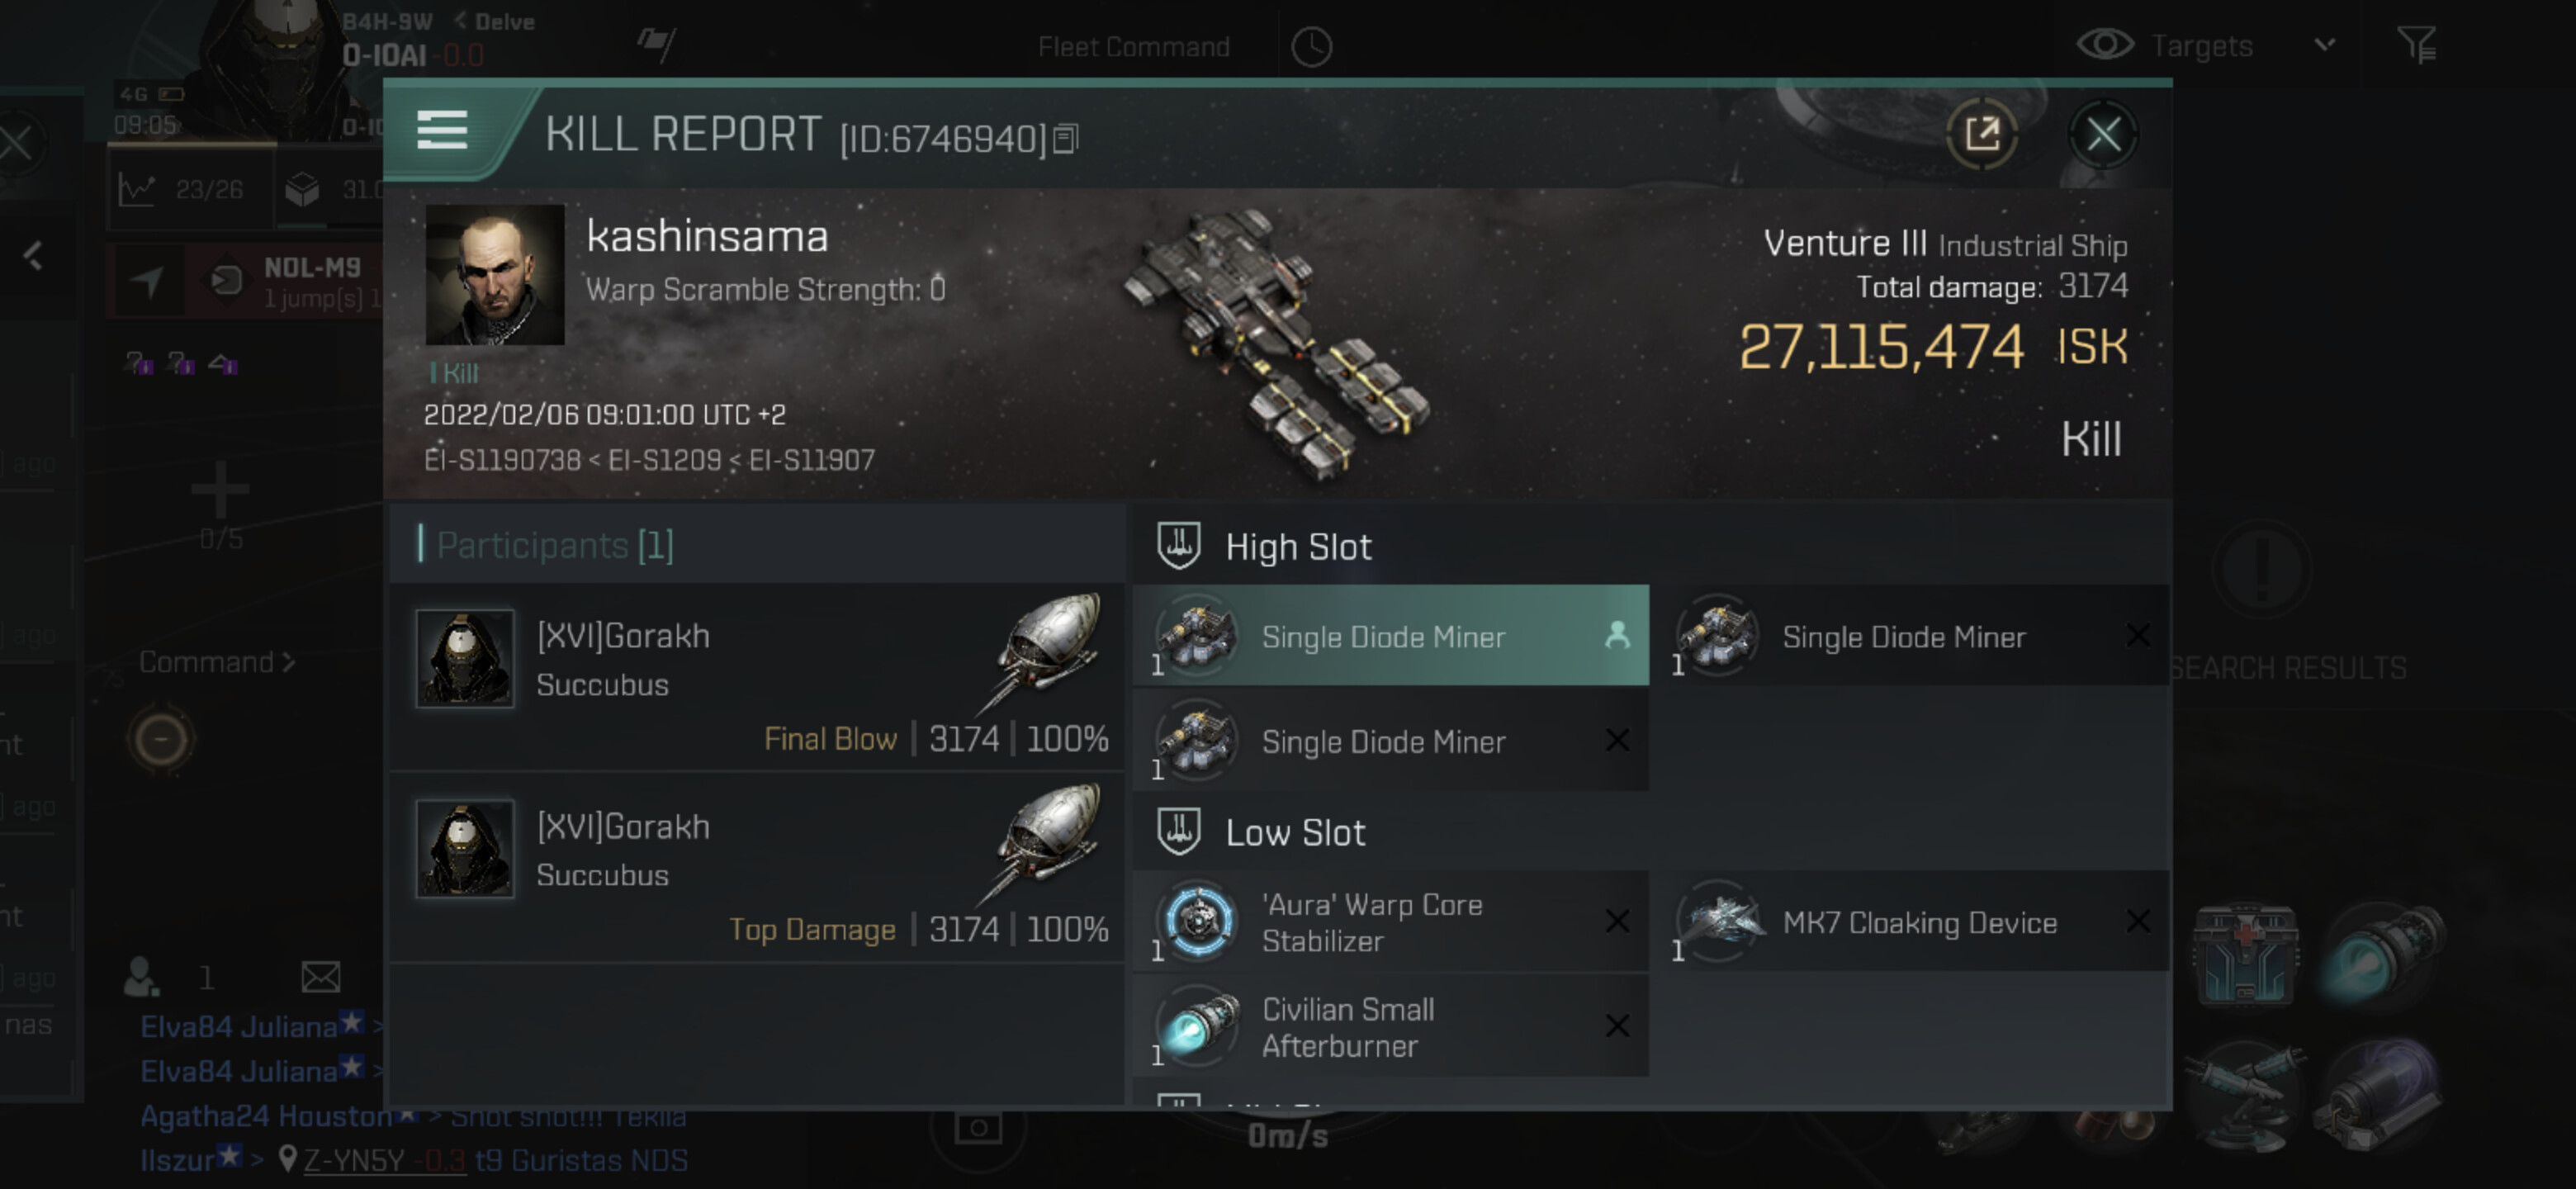Screen dimensions: 2576x1189
Task: Select the Civilian Small Afterburner item
Action: pyautogui.click(x=1390, y=1027)
